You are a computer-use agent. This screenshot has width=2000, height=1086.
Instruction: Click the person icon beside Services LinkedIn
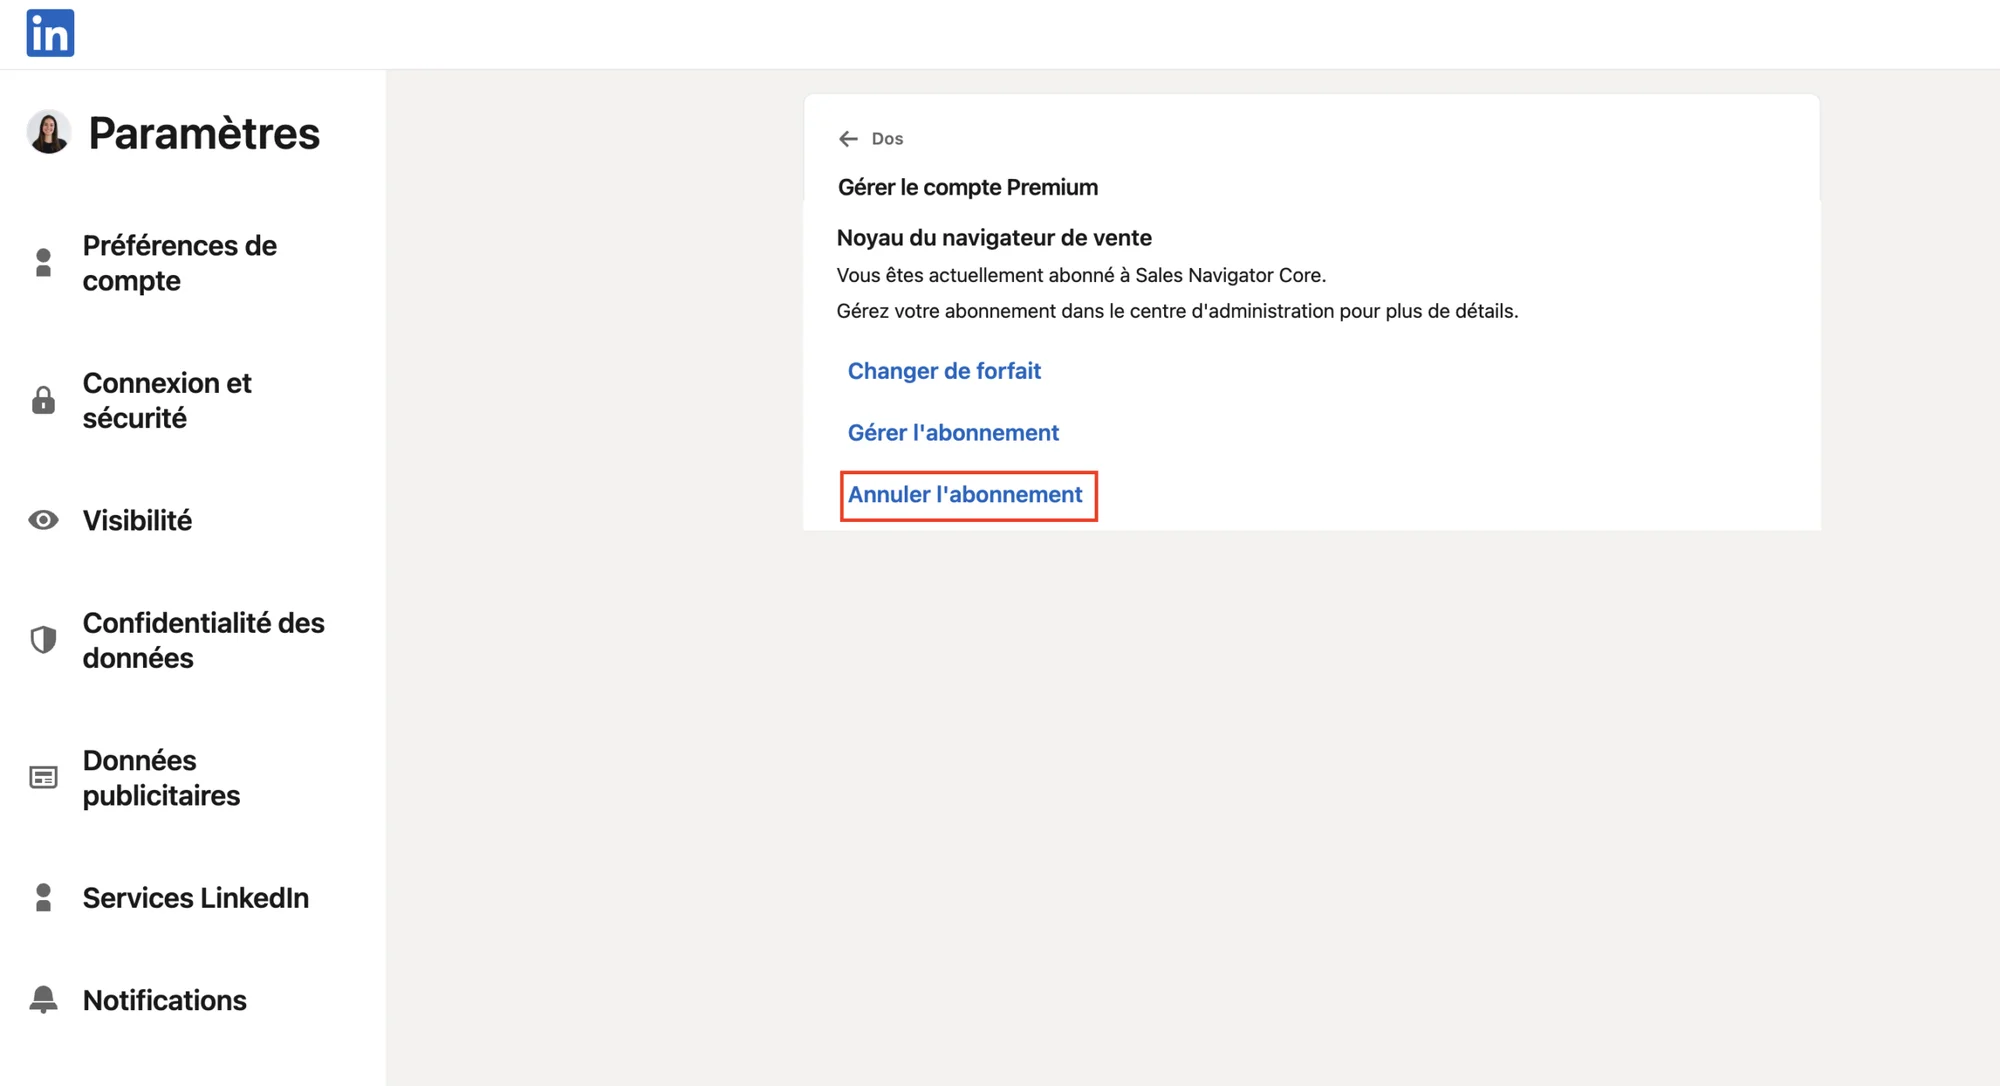43,898
